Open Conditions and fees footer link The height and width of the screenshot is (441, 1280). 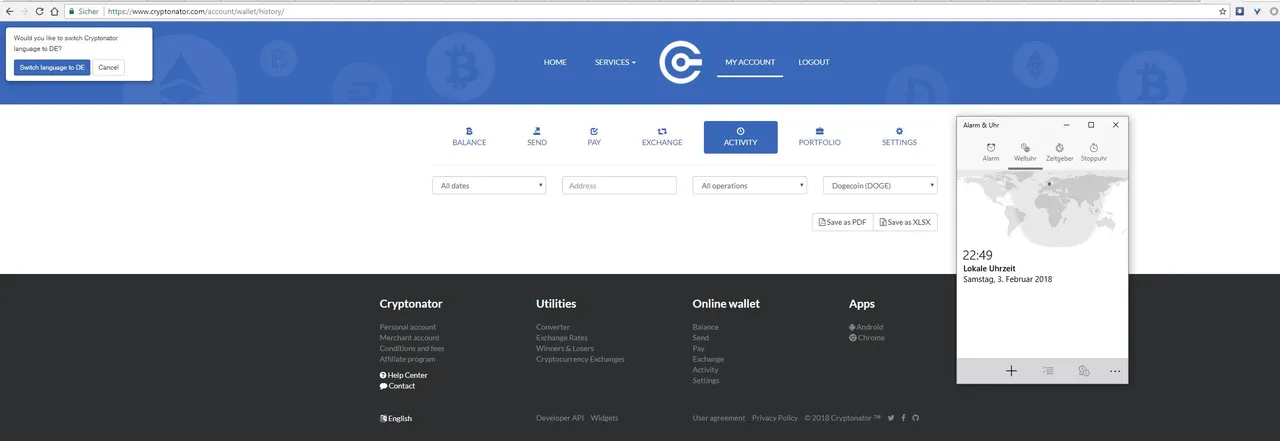tap(412, 348)
